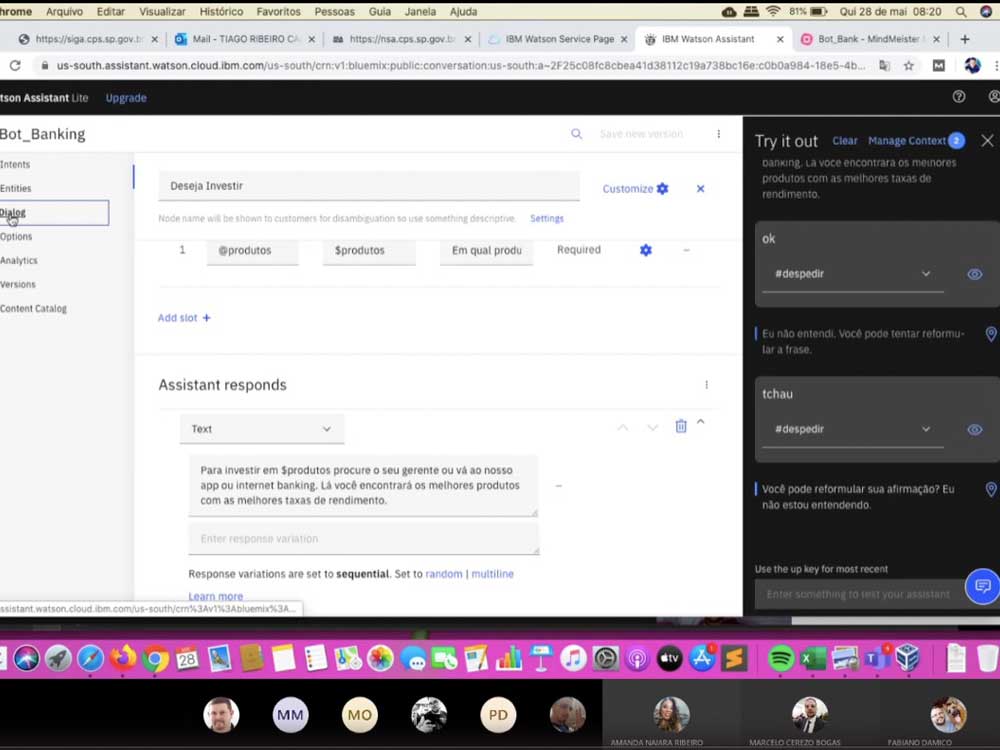
Task: Open slot settings gear for @produtos
Action: pyautogui.click(x=646, y=250)
